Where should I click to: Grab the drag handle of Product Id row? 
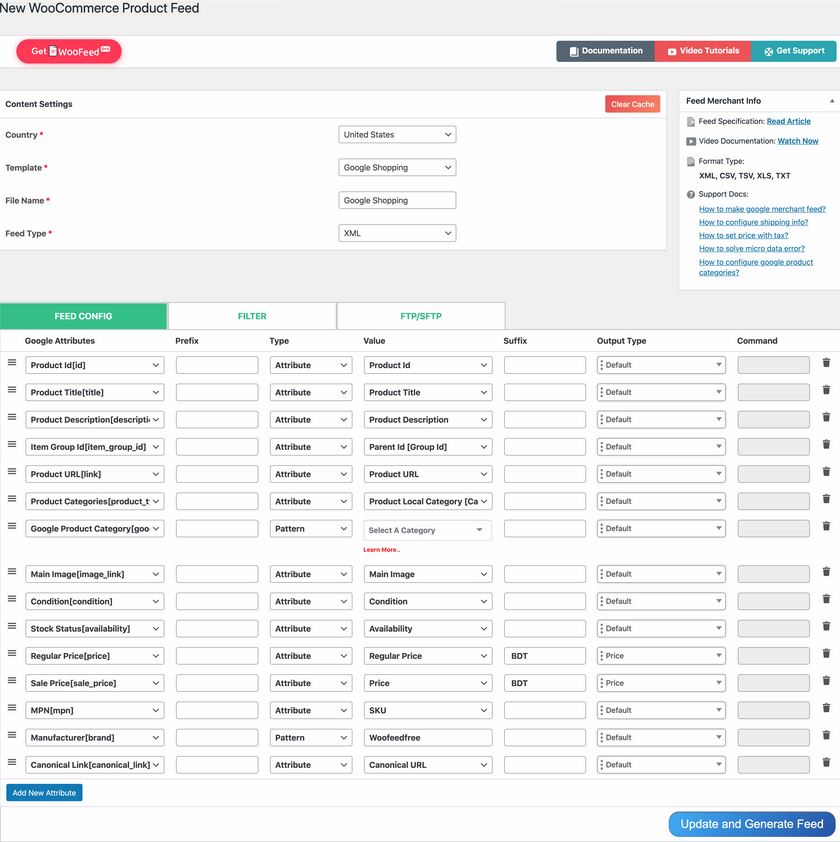pyautogui.click(x=12, y=362)
